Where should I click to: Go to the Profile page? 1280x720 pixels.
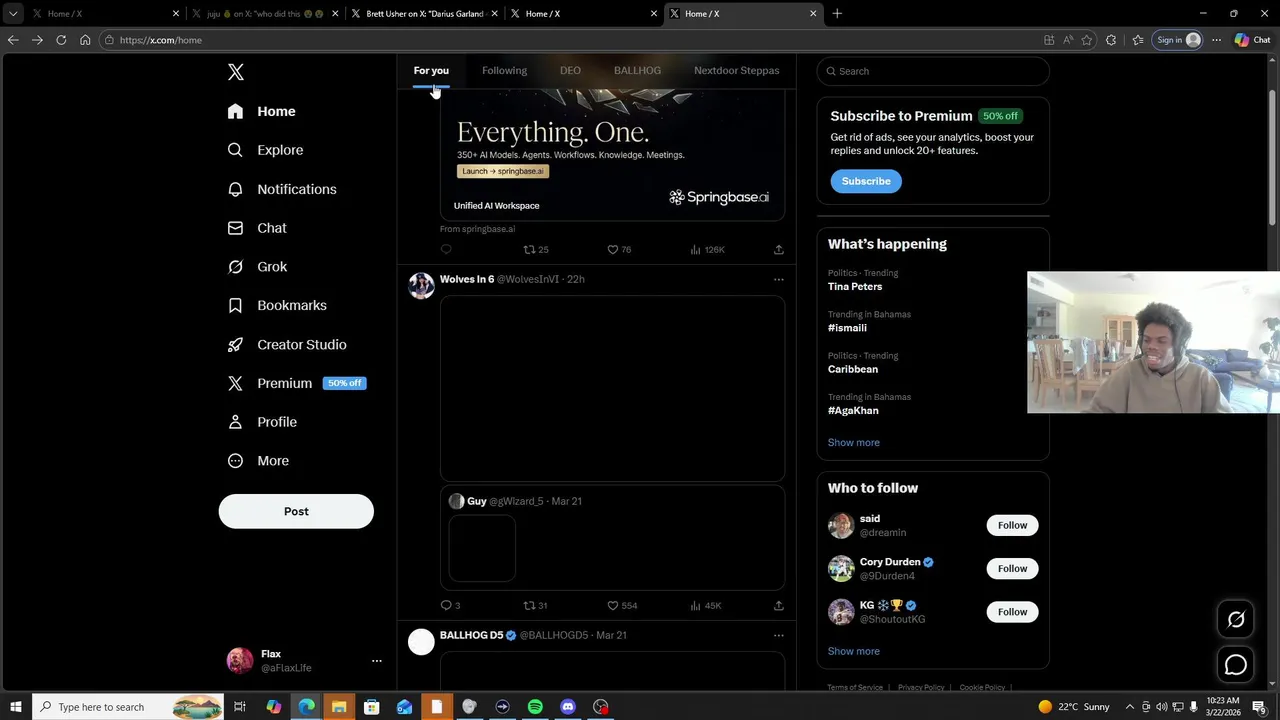tap(262, 422)
